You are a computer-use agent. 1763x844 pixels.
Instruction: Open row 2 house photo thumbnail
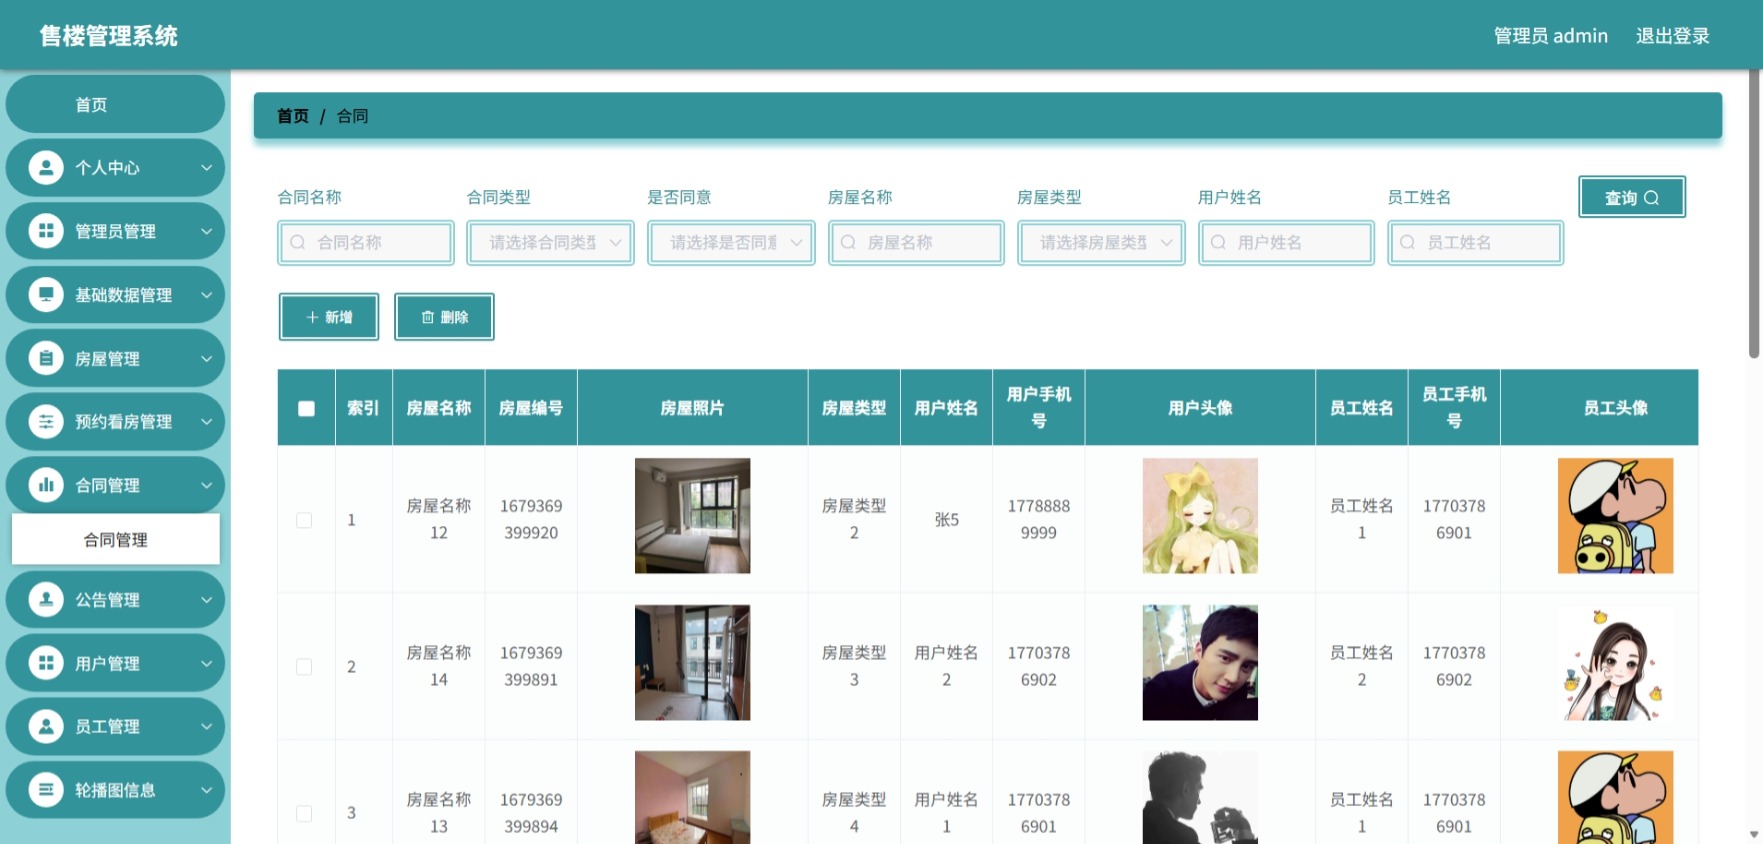tap(692, 662)
